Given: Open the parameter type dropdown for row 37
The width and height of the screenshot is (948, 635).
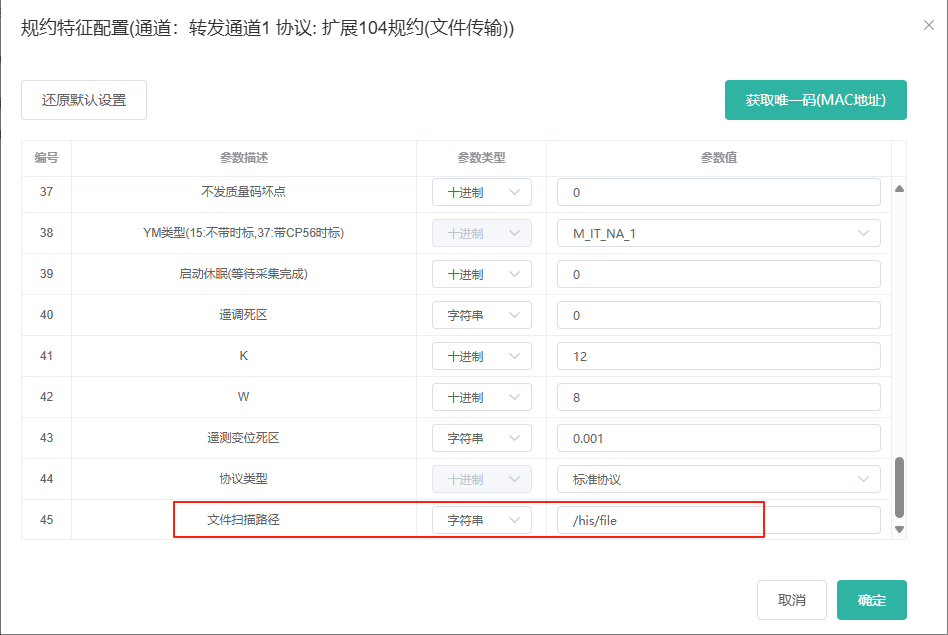Looking at the screenshot, I should 482,192.
